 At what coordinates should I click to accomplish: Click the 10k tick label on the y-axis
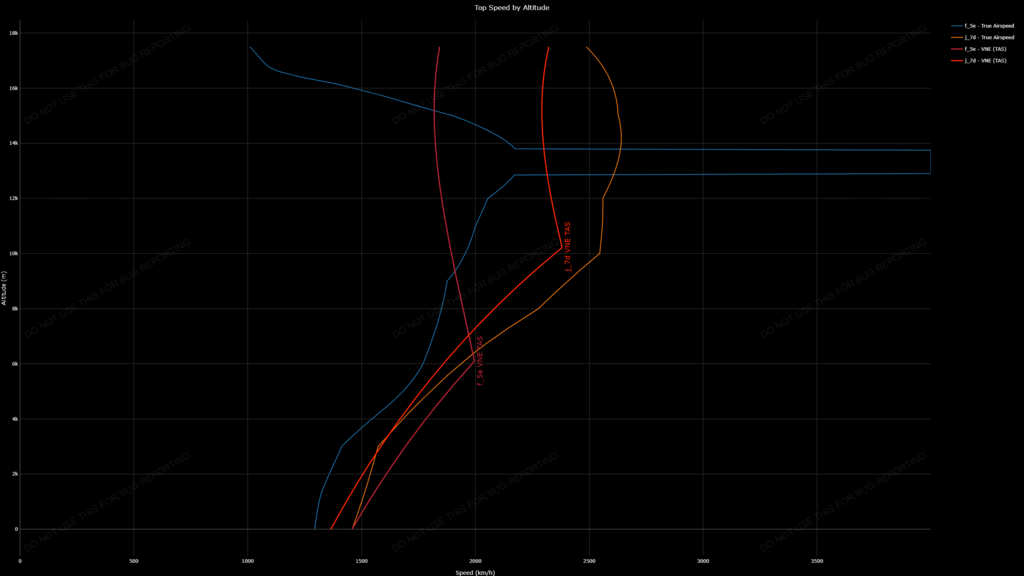click(13, 253)
